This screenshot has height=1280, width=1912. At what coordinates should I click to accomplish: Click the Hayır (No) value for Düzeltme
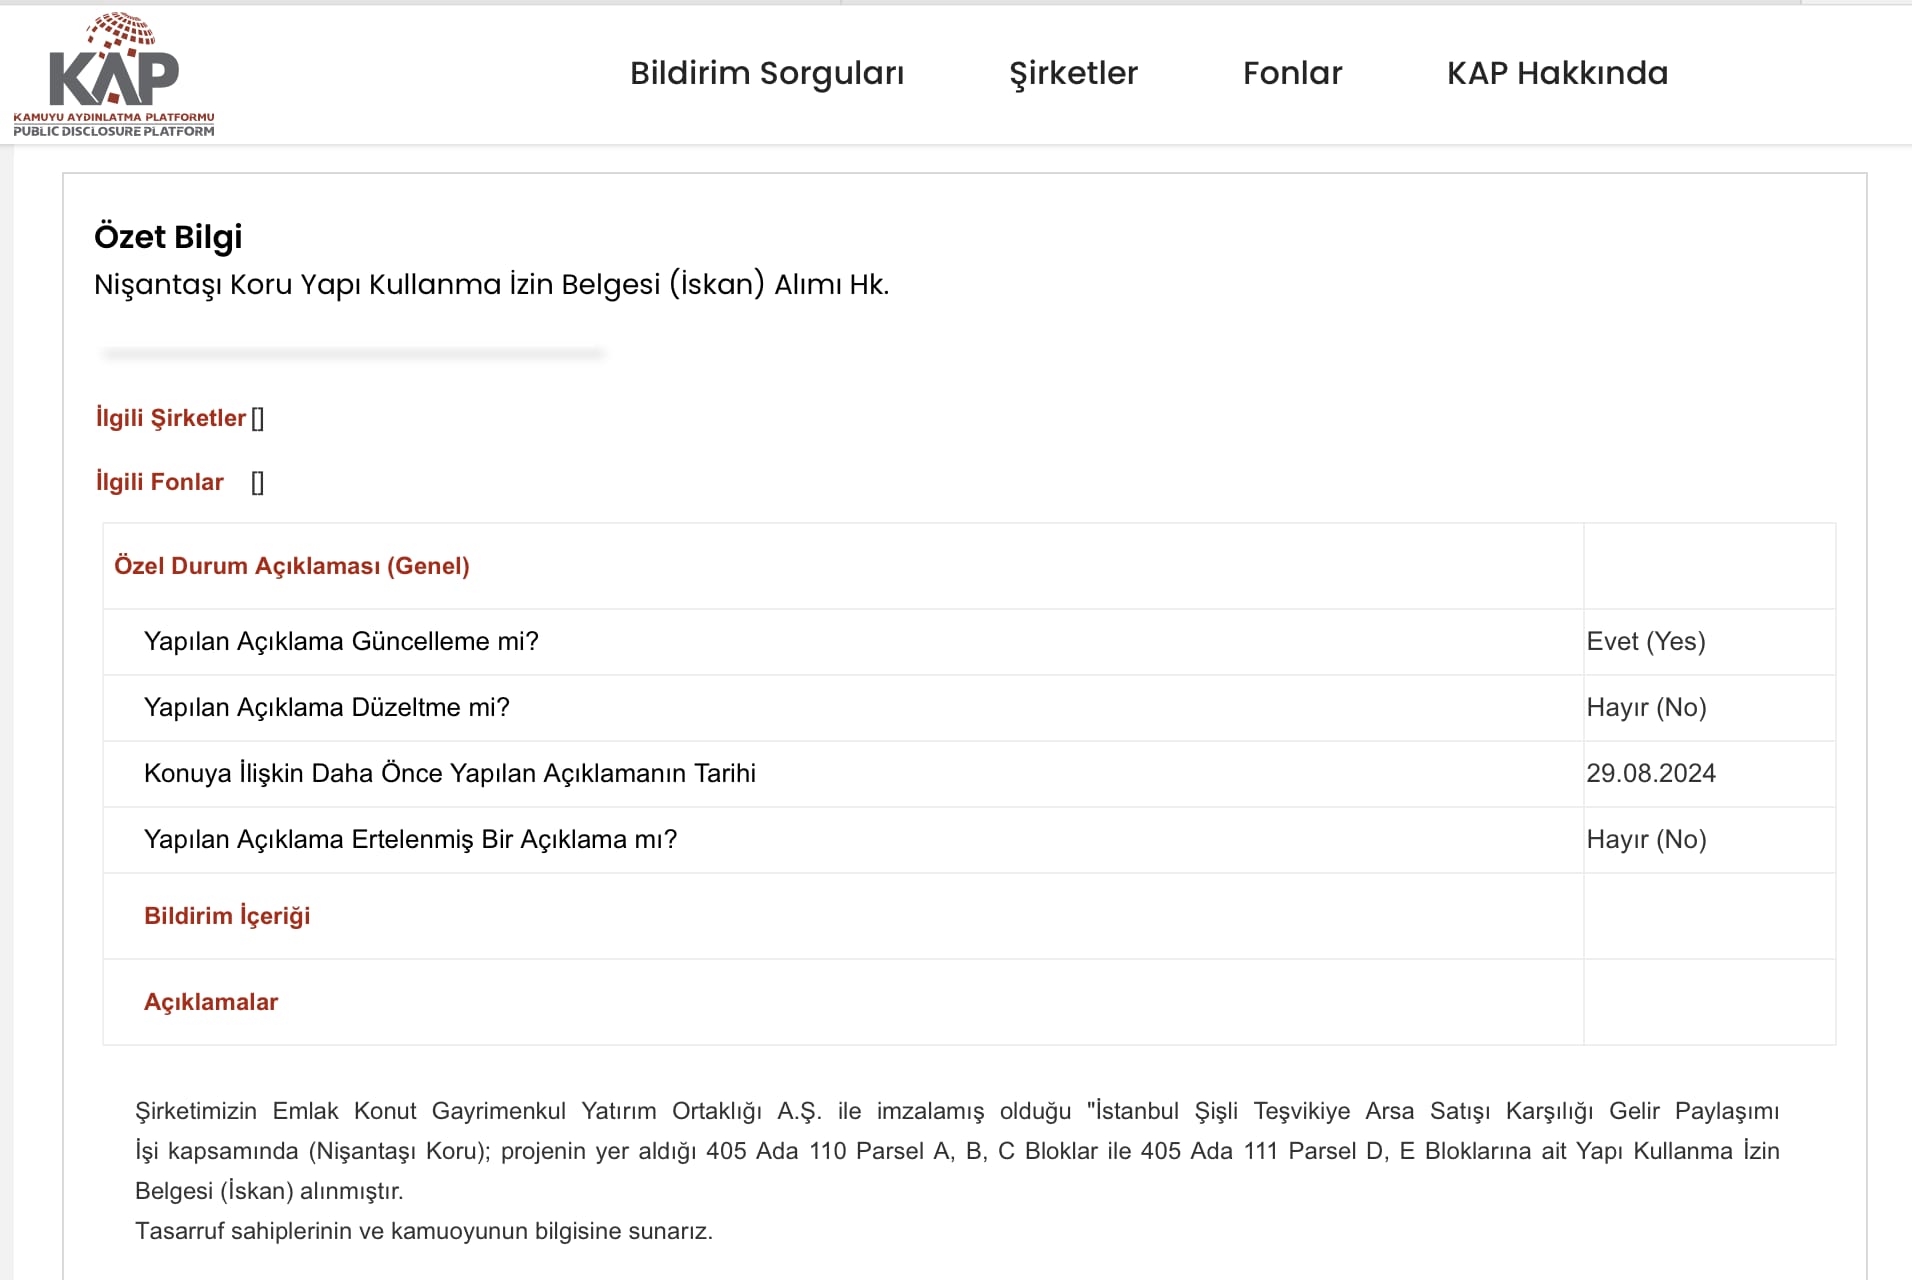pyautogui.click(x=1646, y=708)
